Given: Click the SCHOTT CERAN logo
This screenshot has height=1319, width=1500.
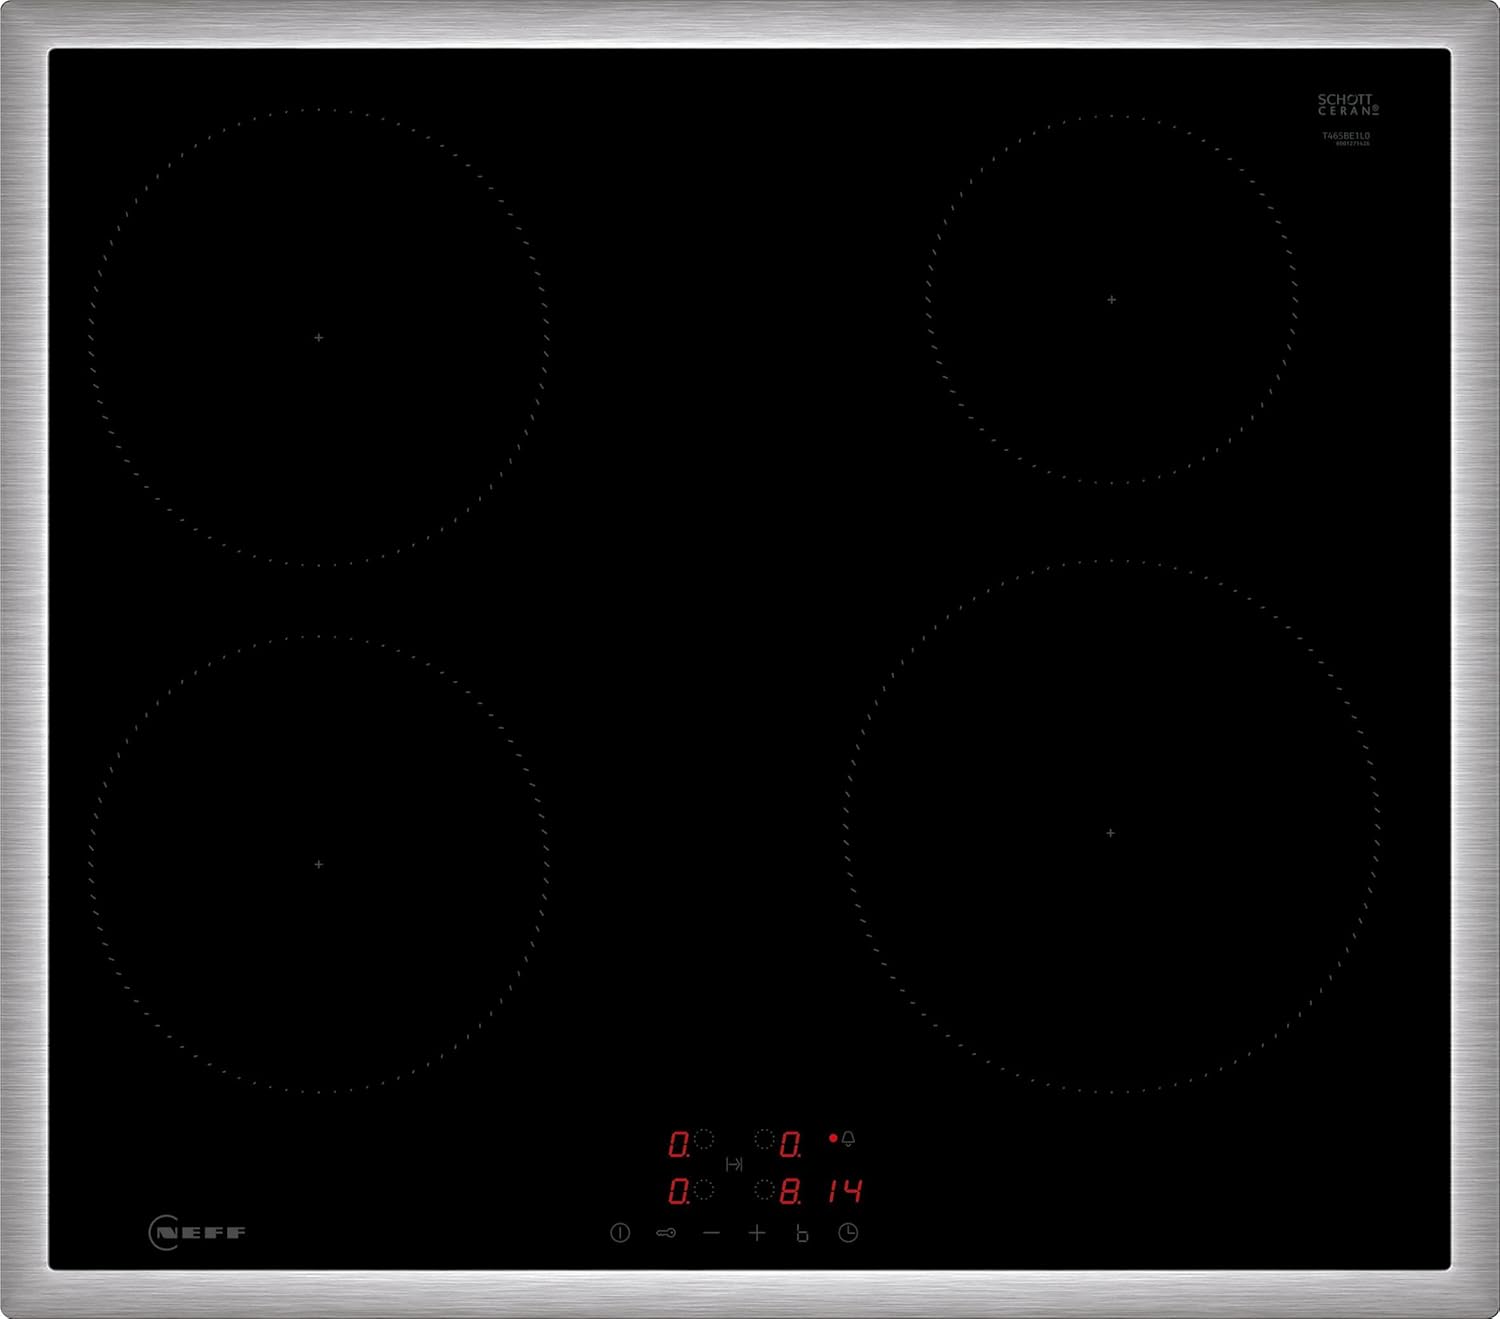Looking at the screenshot, I should 1347,105.
